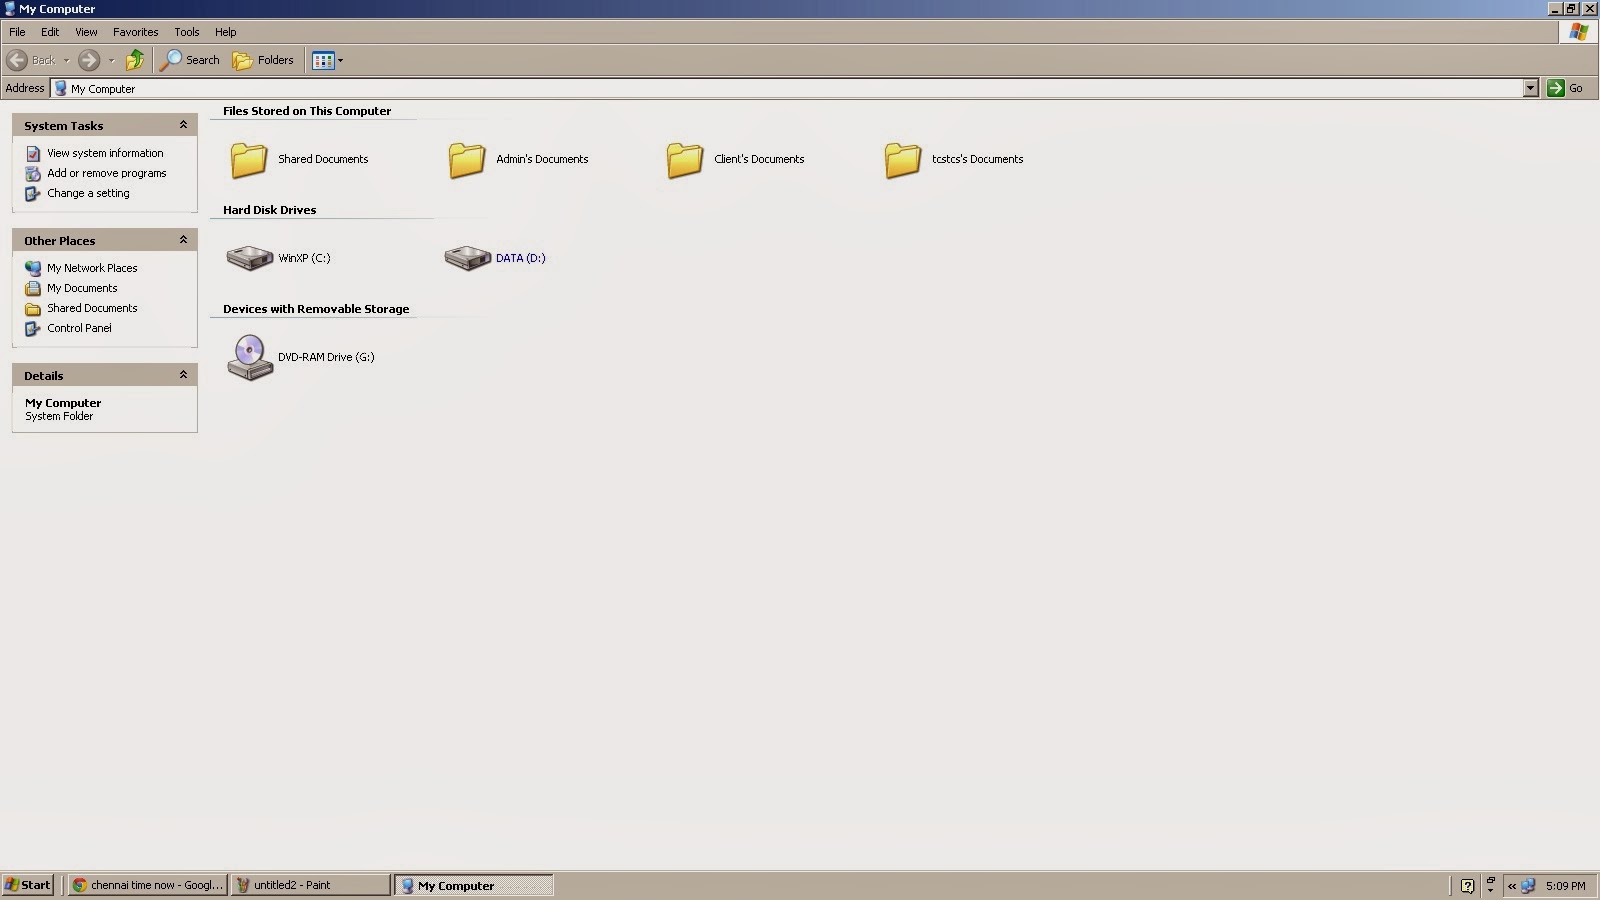Screen dimensions: 1600x900
Task: Click the My Computer title bar icon
Action: coord(10,9)
